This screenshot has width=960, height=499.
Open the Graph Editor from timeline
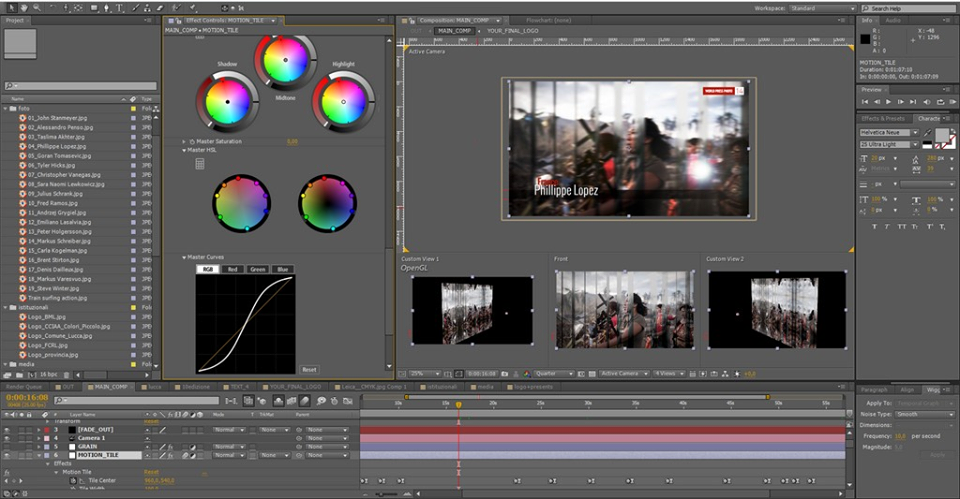coord(348,401)
